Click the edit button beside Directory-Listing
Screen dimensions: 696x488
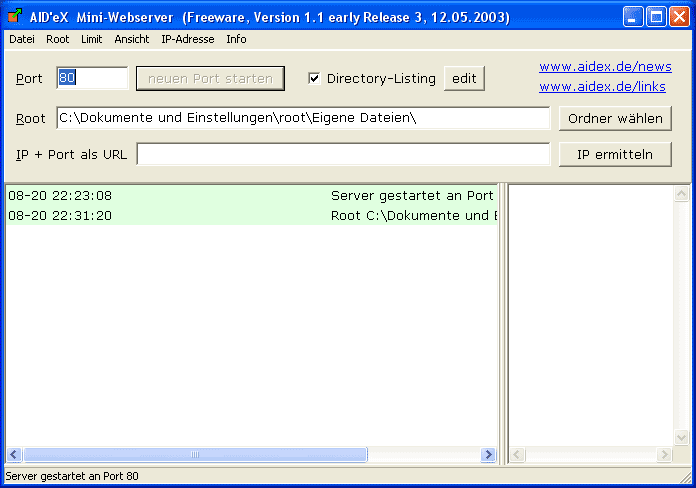click(464, 79)
